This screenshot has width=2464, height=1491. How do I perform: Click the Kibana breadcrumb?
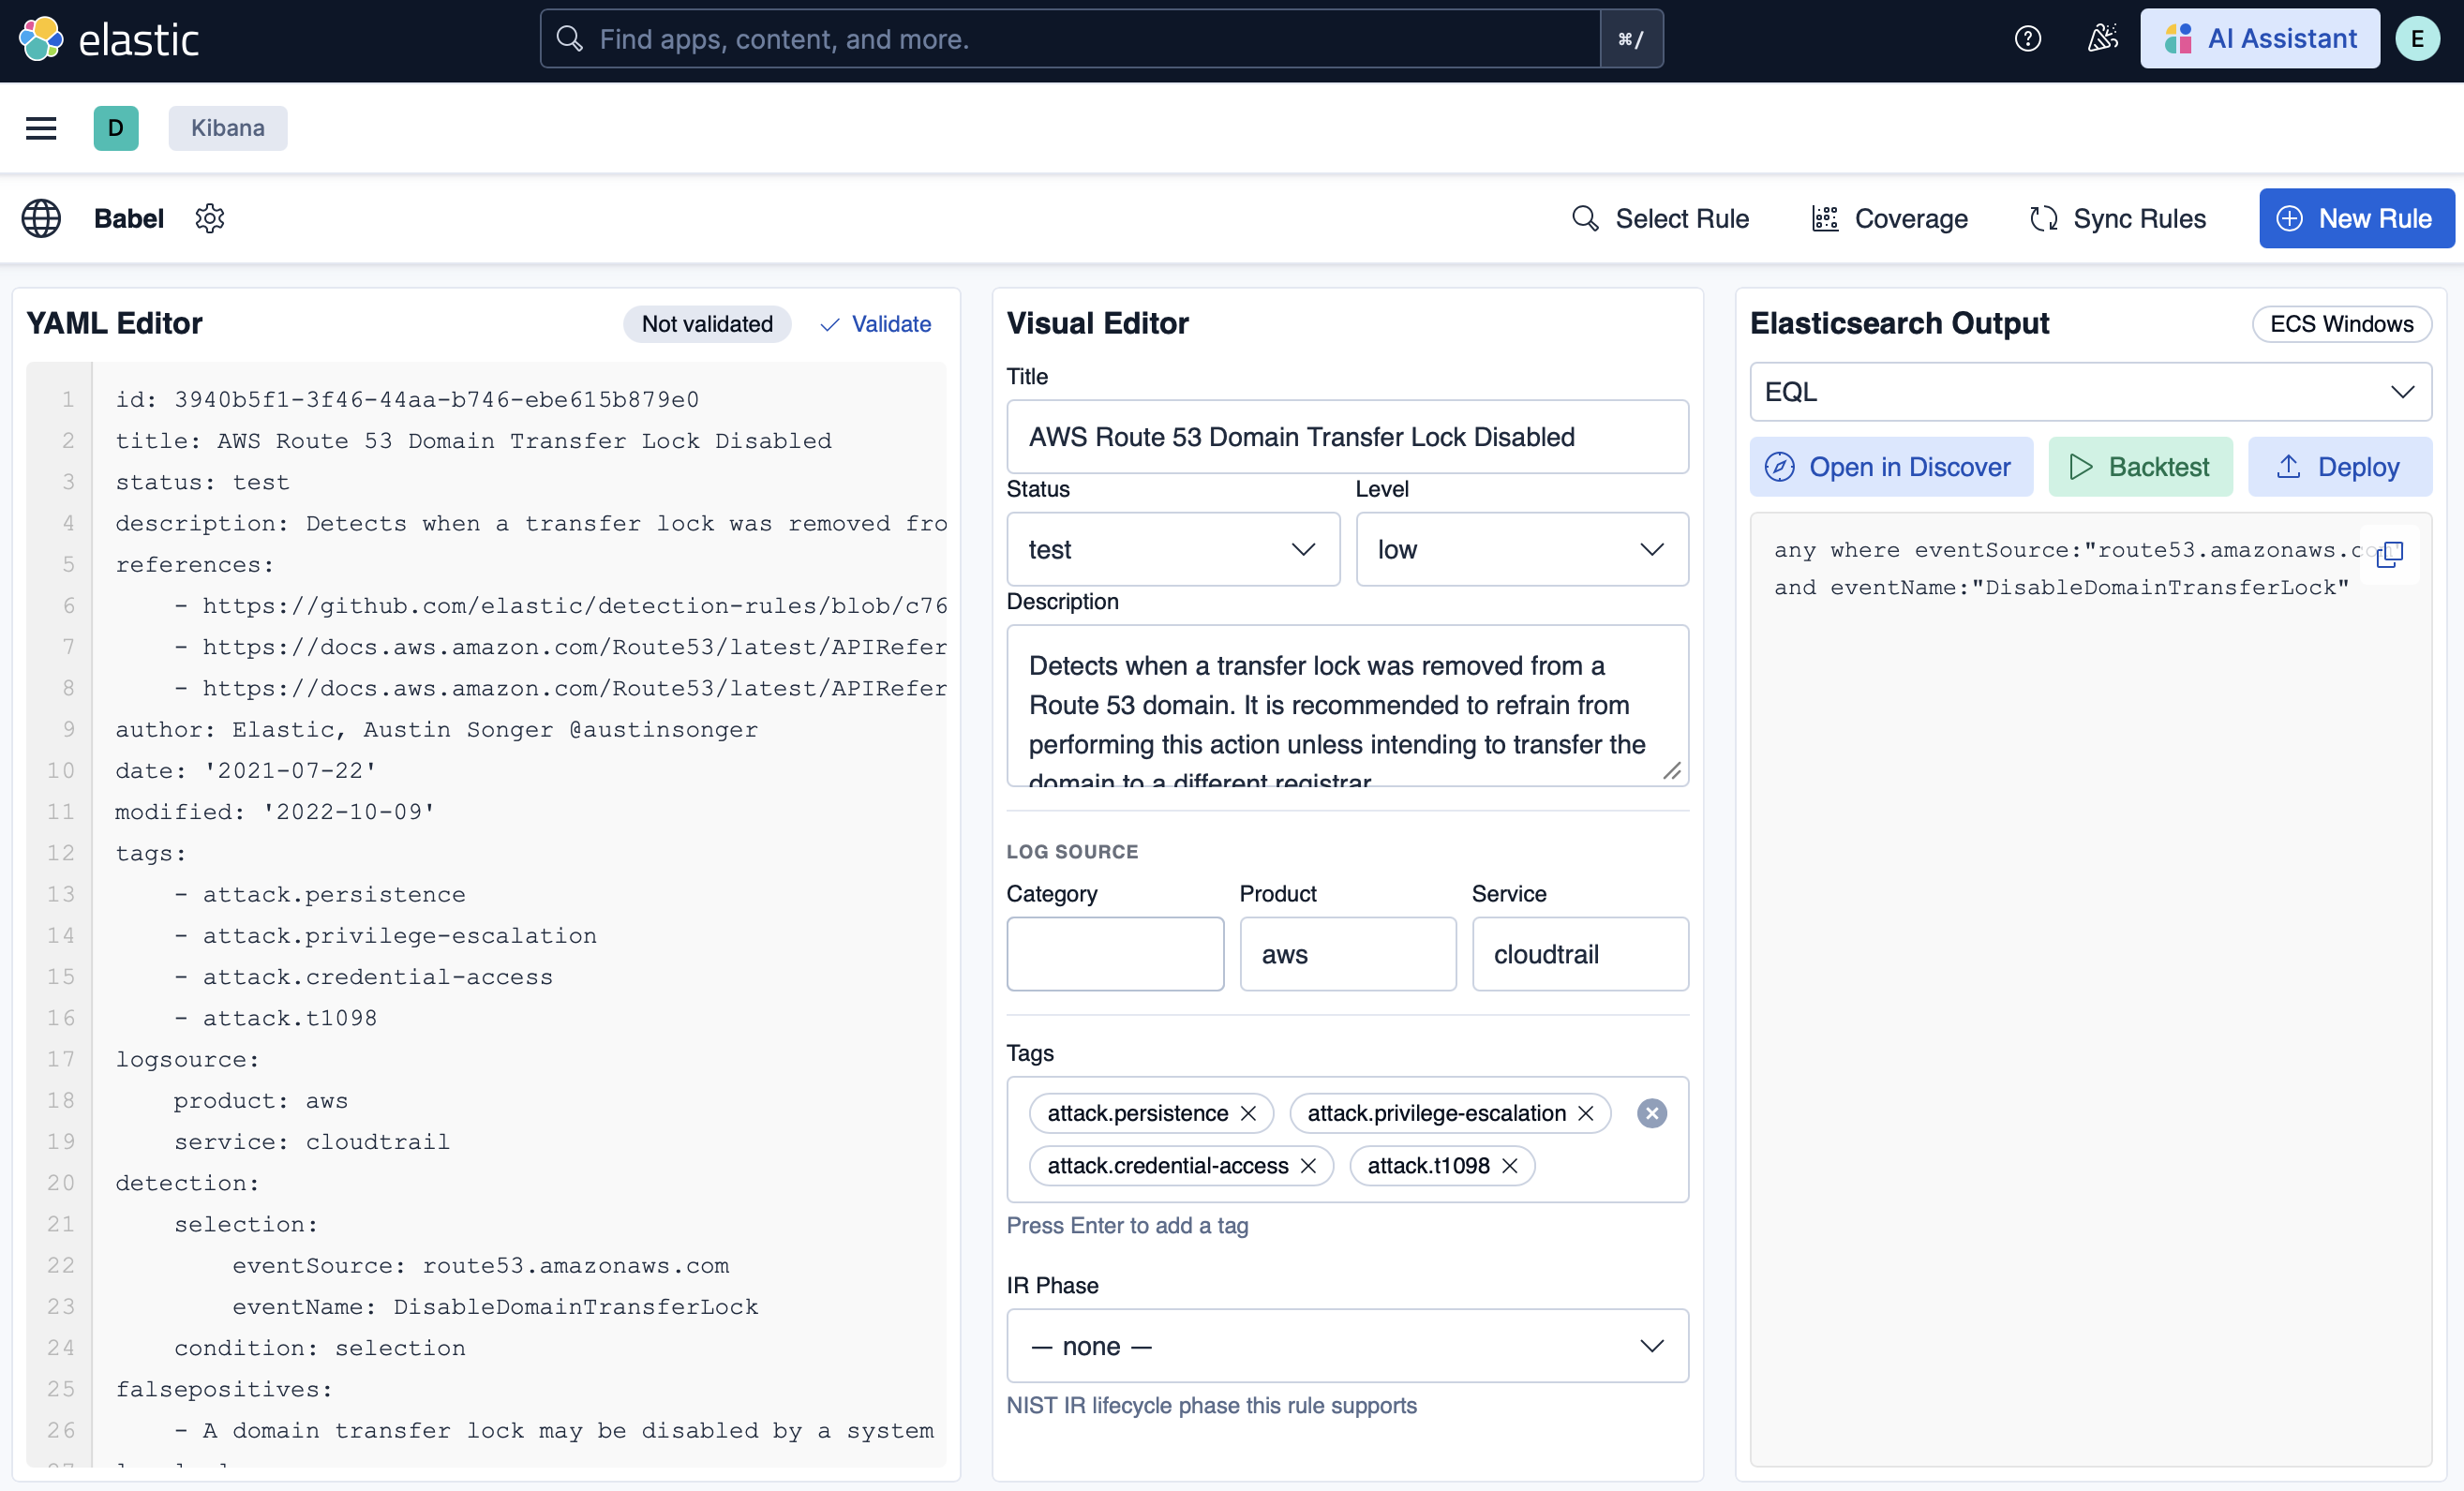coord(228,128)
